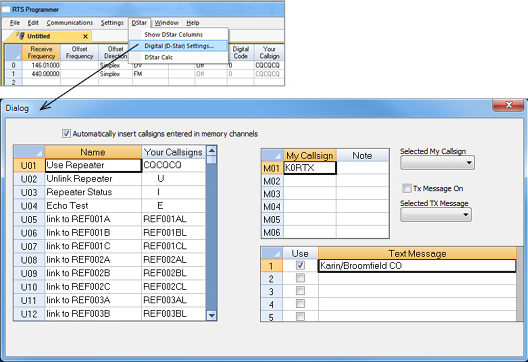Screen dimensions: 528x362
Task: Open Selected My Callsign dropdown
Action: (437, 163)
